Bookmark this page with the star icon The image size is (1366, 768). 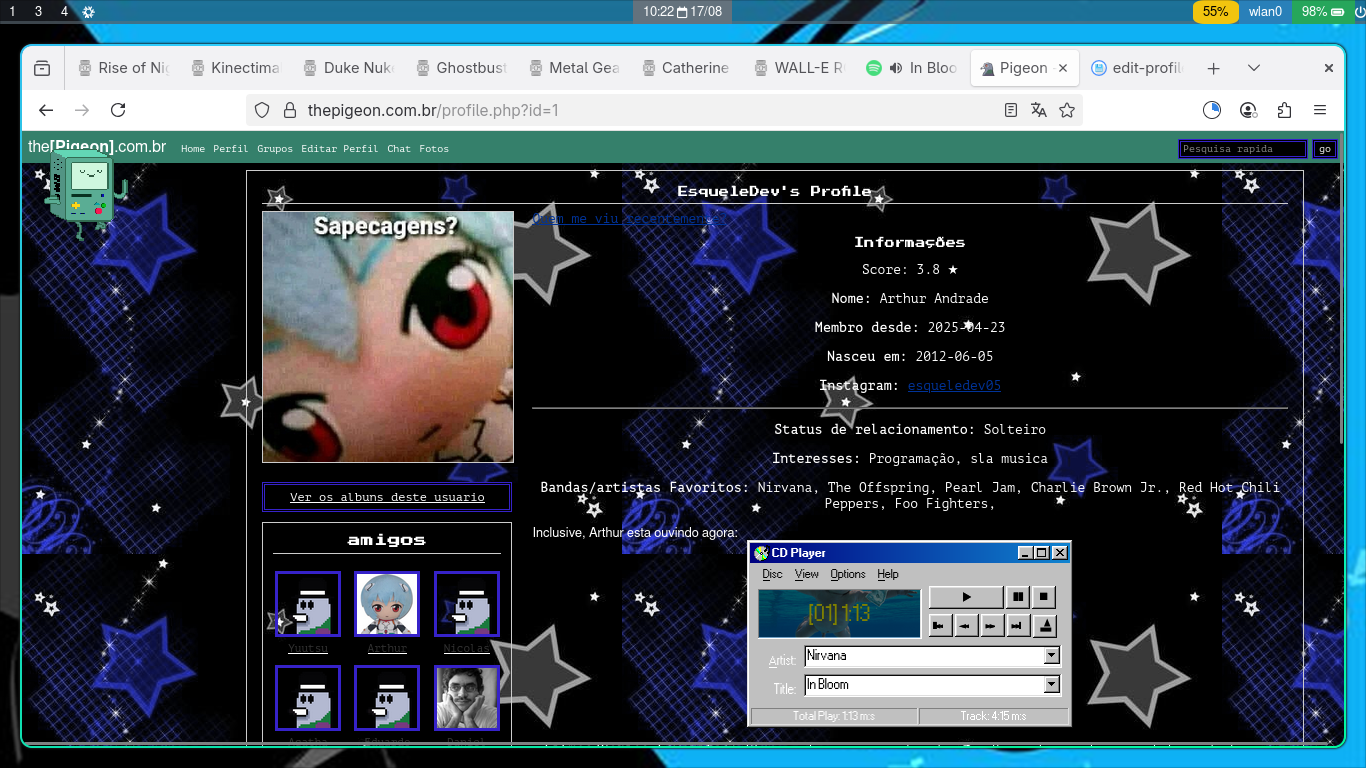point(1067,110)
